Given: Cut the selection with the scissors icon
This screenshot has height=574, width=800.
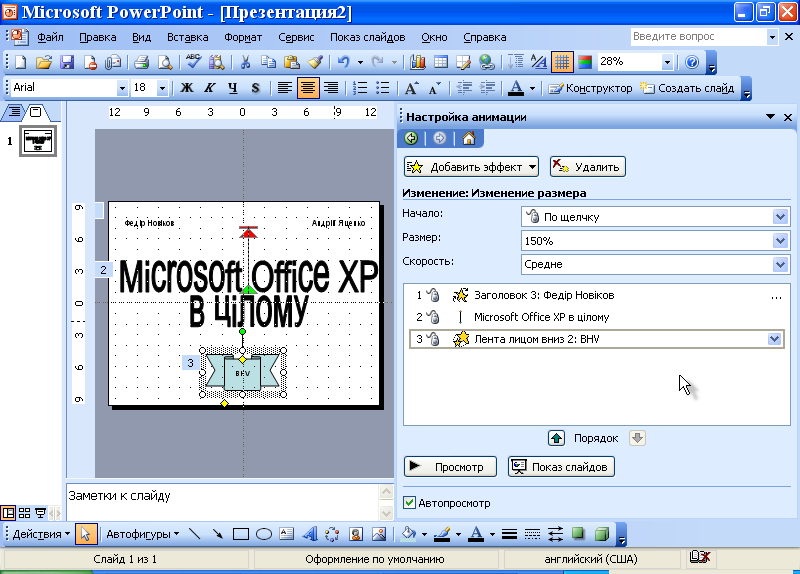Looking at the screenshot, I should (245, 62).
